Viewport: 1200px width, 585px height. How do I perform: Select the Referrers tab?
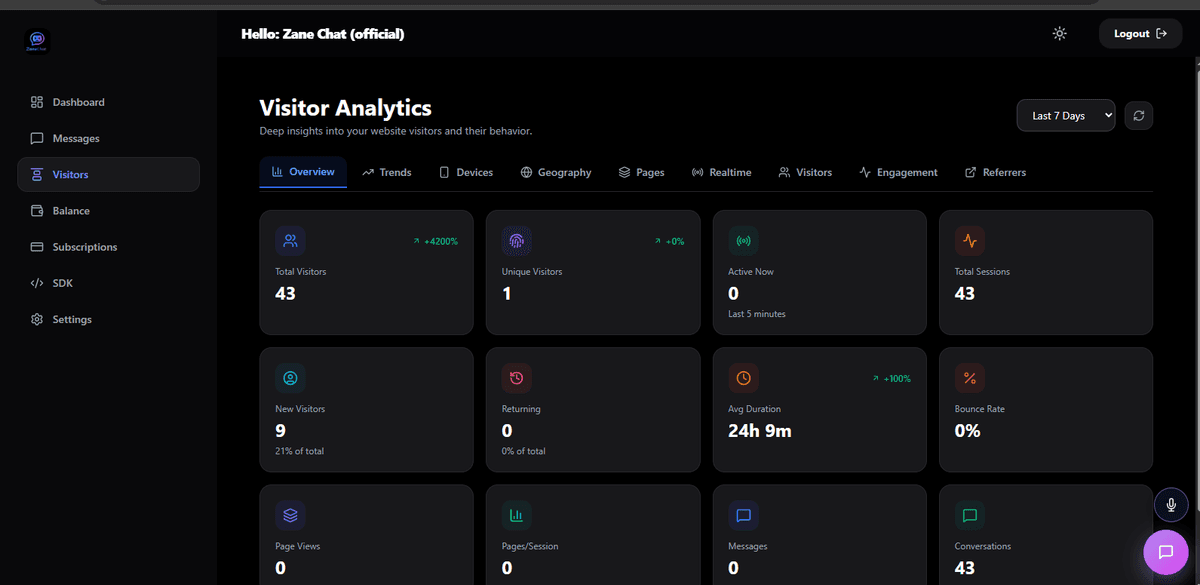(995, 172)
